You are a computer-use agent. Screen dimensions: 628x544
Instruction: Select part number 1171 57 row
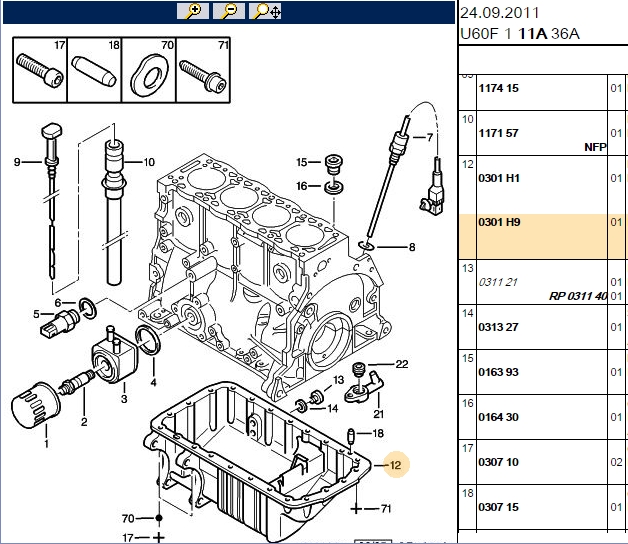click(543, 133)
